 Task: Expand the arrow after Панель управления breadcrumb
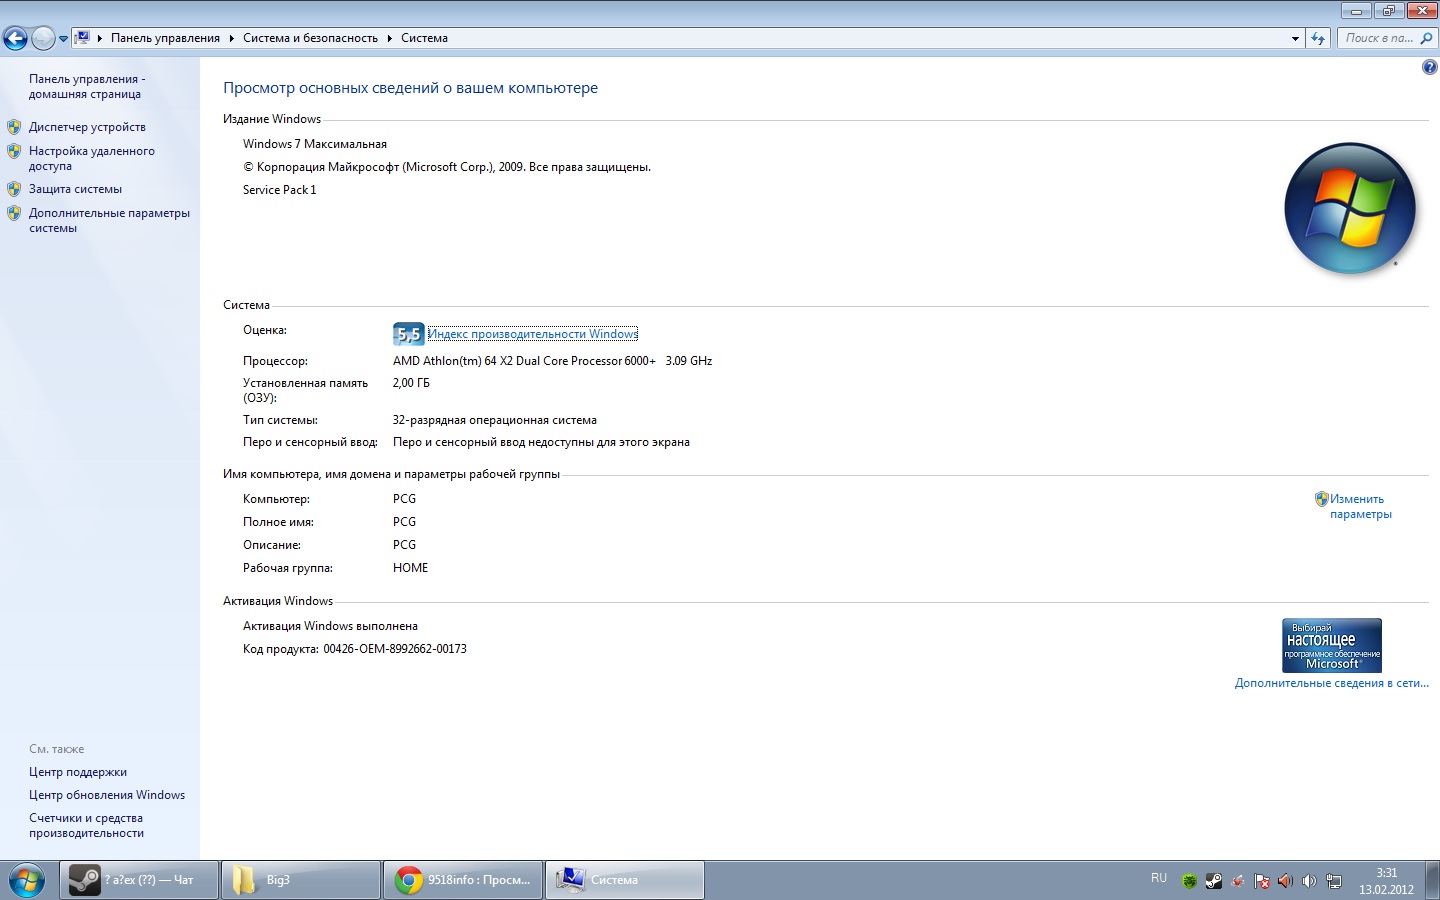[232, 38]
